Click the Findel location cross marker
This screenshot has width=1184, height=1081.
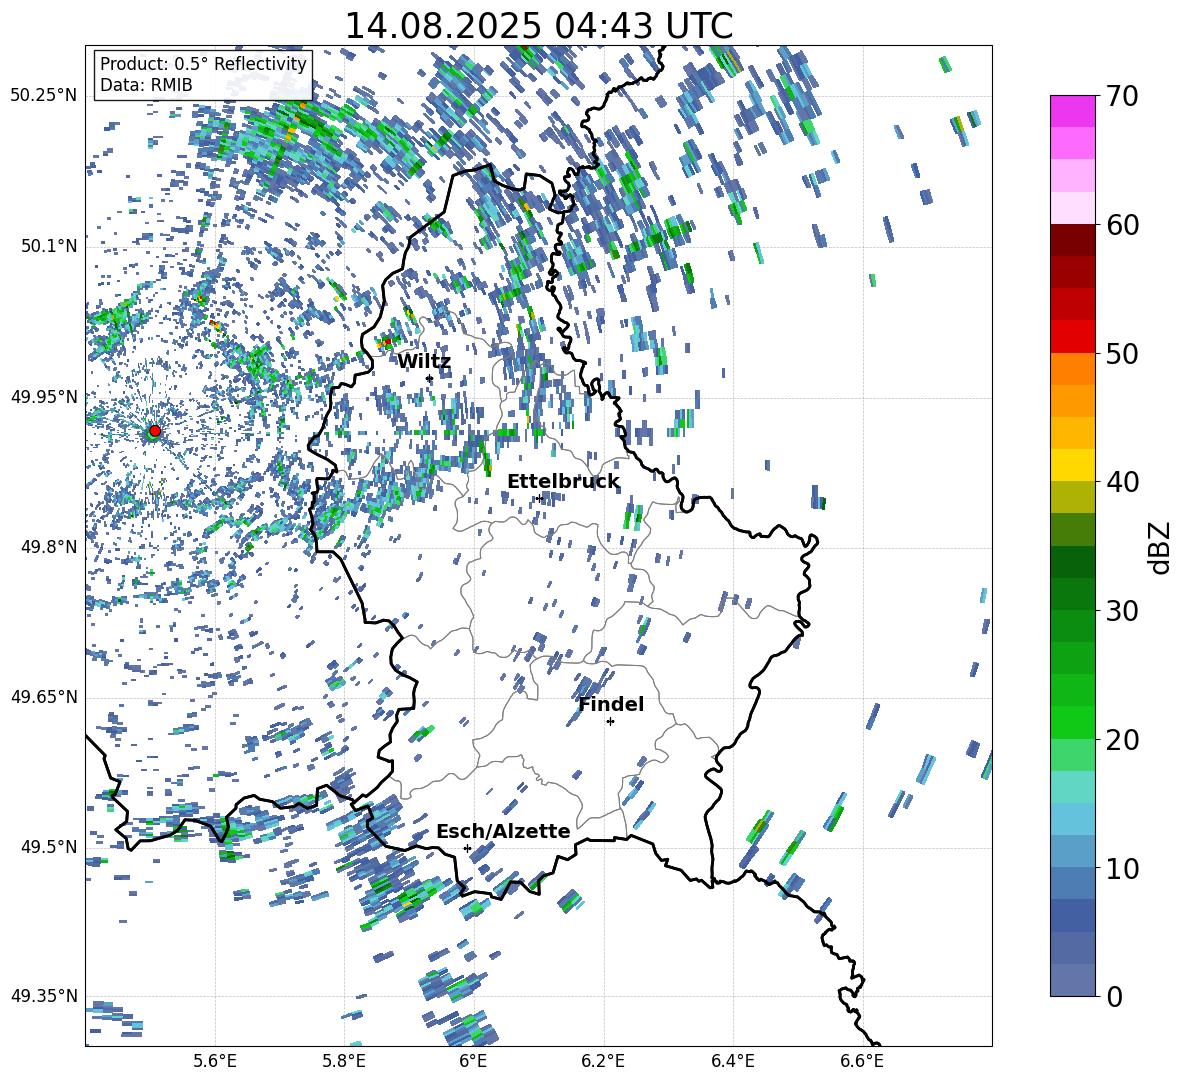pyautogui.click(x=610, y=722)
